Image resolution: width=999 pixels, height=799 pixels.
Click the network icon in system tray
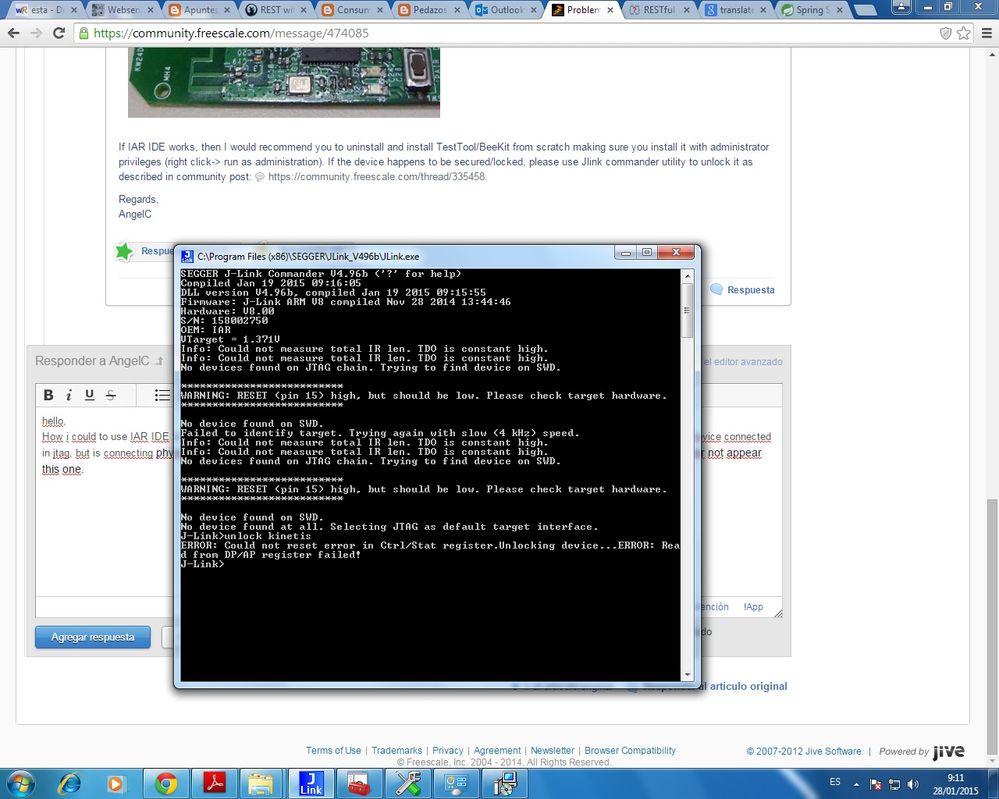895,784
